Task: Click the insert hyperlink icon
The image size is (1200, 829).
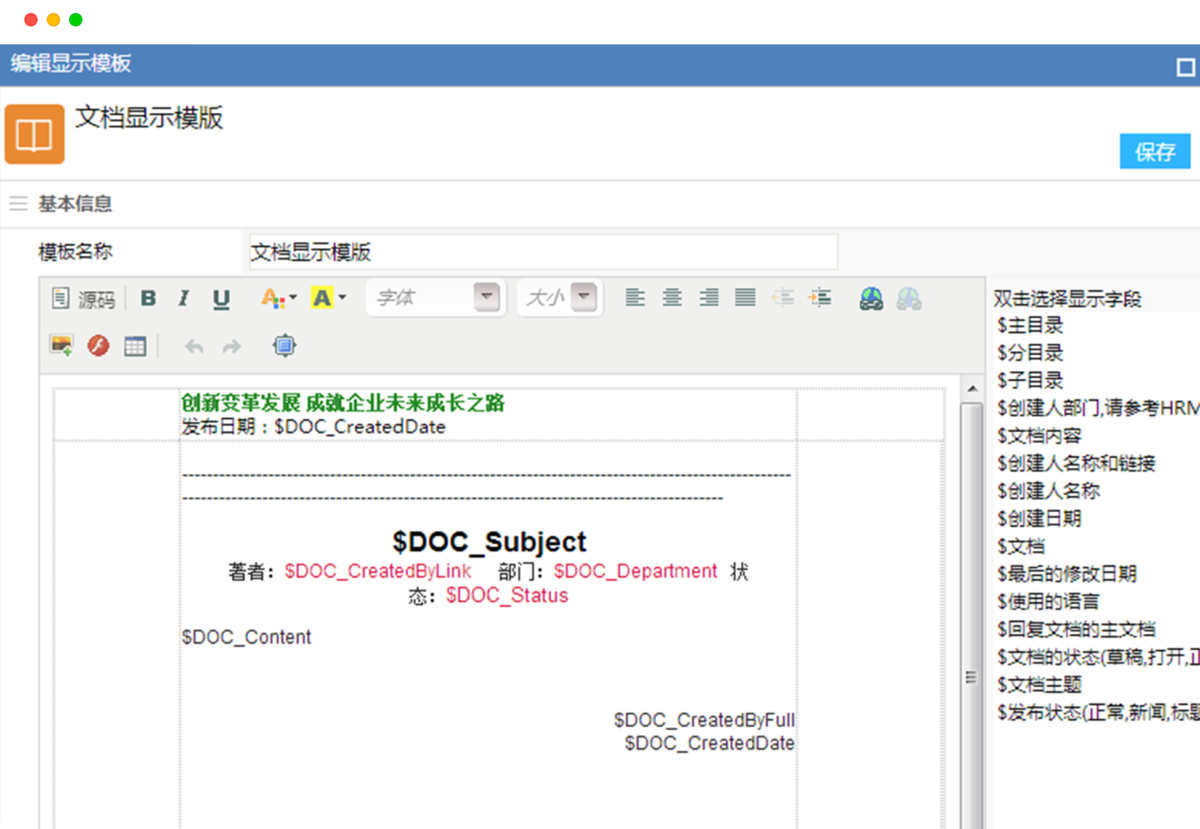Action: point(871,298)
